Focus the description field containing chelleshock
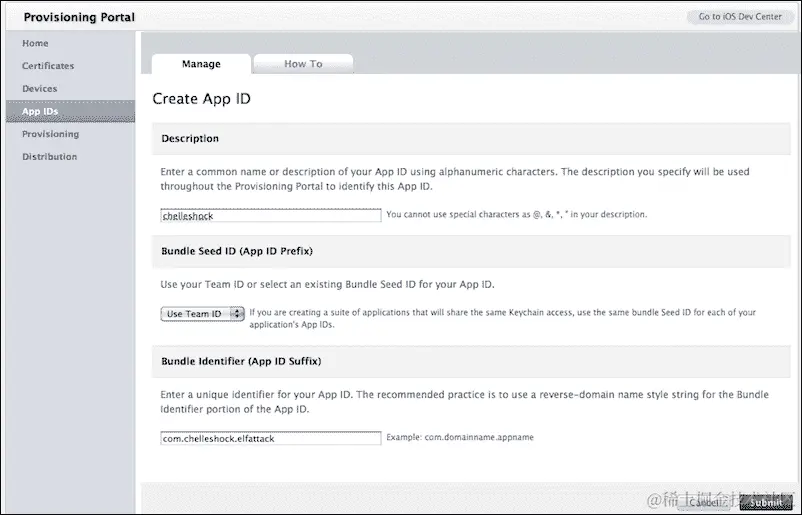 [x=271, y=215]
